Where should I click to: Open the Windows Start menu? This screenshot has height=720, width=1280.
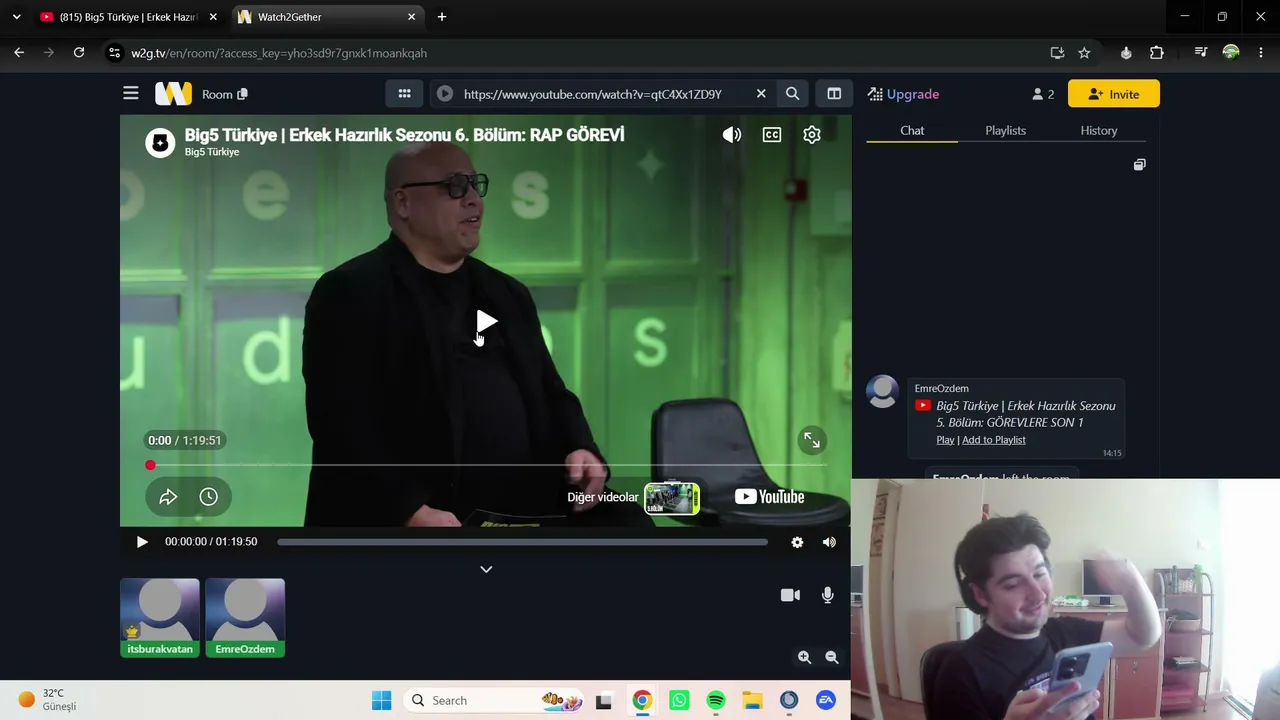coord(381,701)
